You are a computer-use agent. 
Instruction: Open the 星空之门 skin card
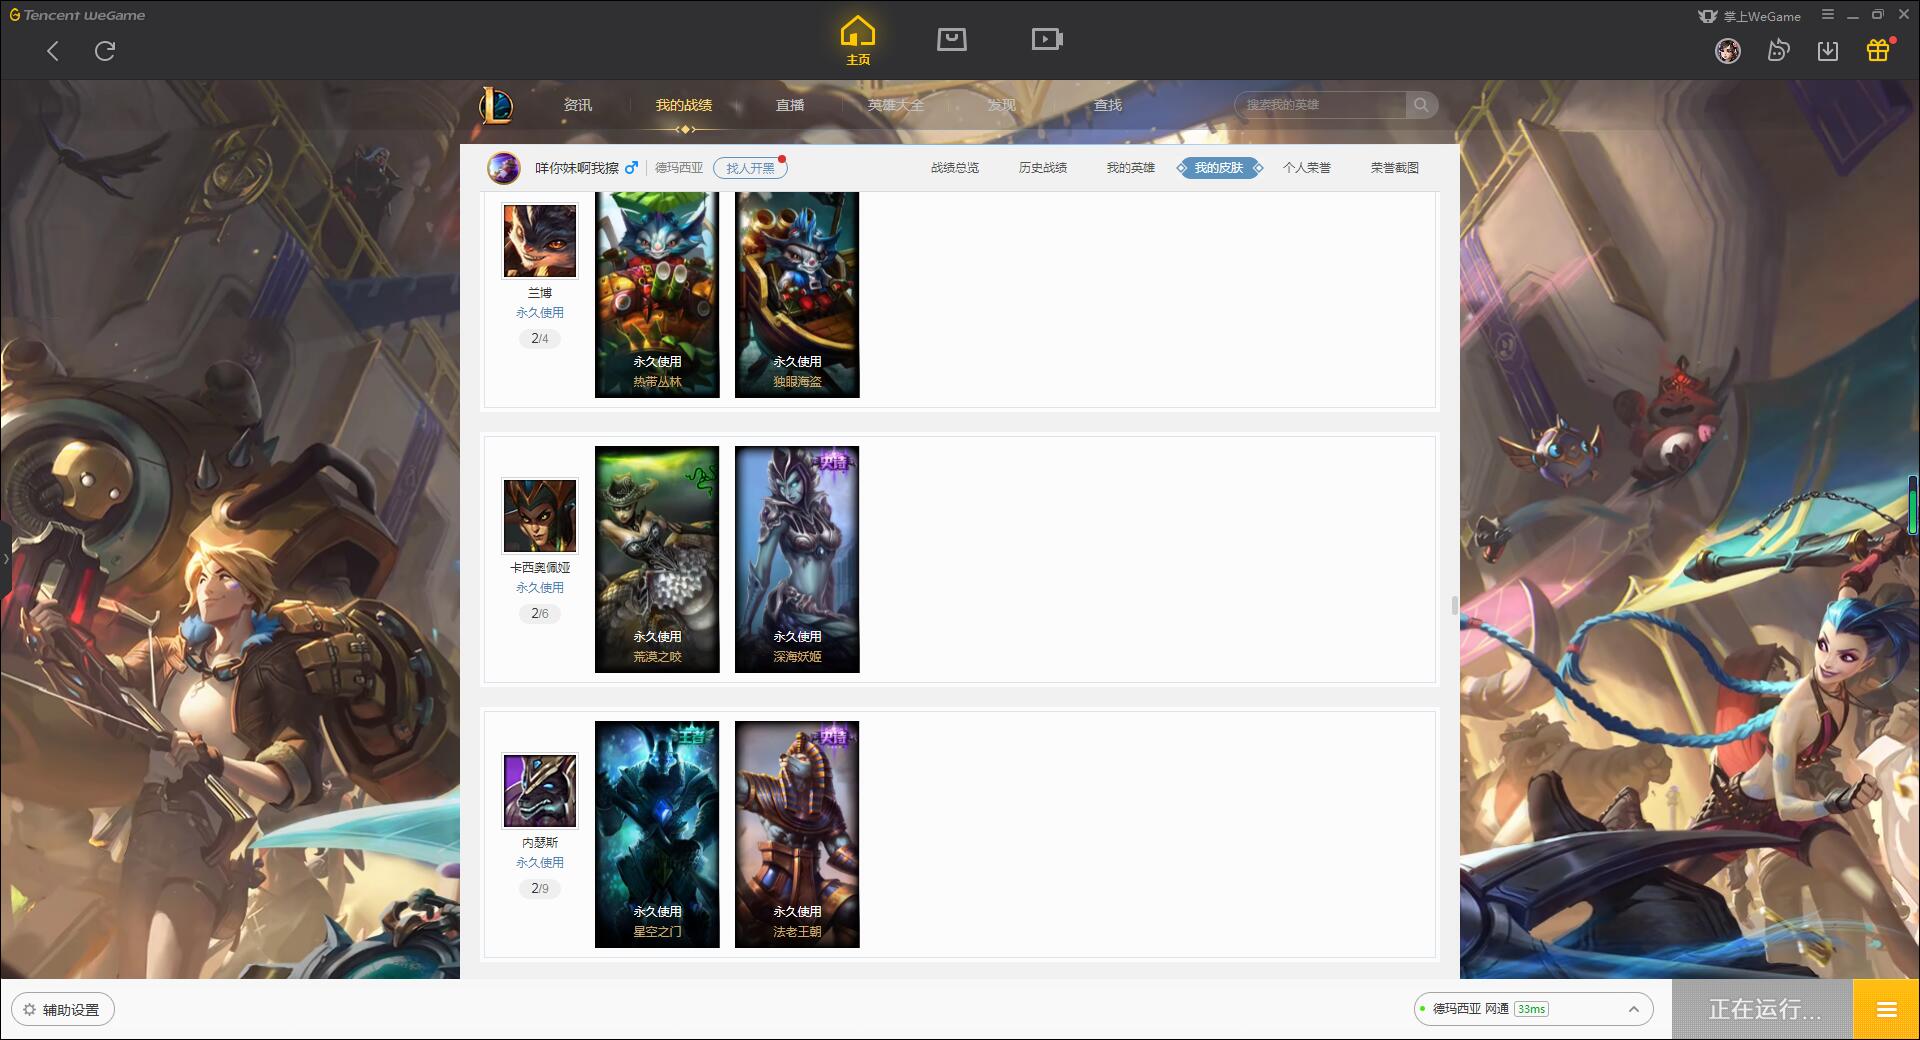(x=657, y=834)
